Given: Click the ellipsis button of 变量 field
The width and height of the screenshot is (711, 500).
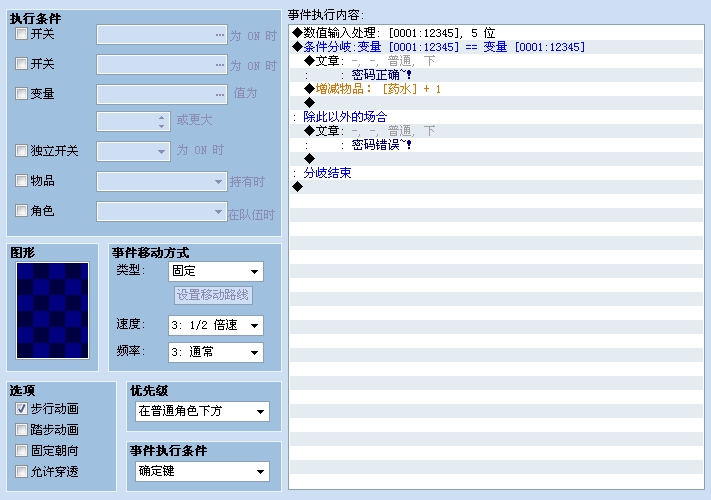Looking at the screenshot, I should pos(220,95).
